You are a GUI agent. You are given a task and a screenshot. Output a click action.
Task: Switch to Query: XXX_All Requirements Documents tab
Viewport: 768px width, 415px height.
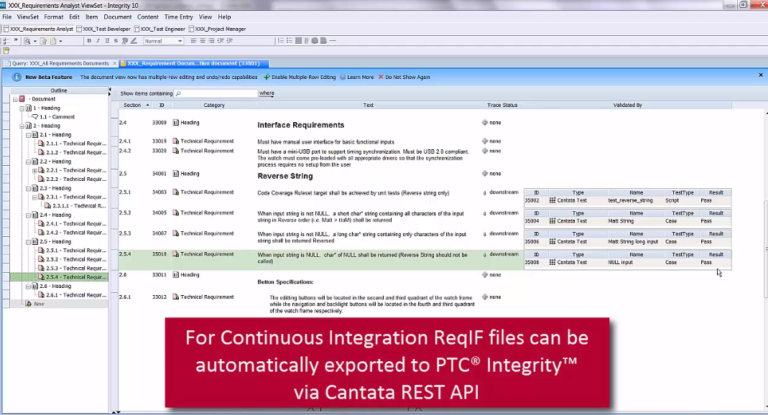point(61,63)
